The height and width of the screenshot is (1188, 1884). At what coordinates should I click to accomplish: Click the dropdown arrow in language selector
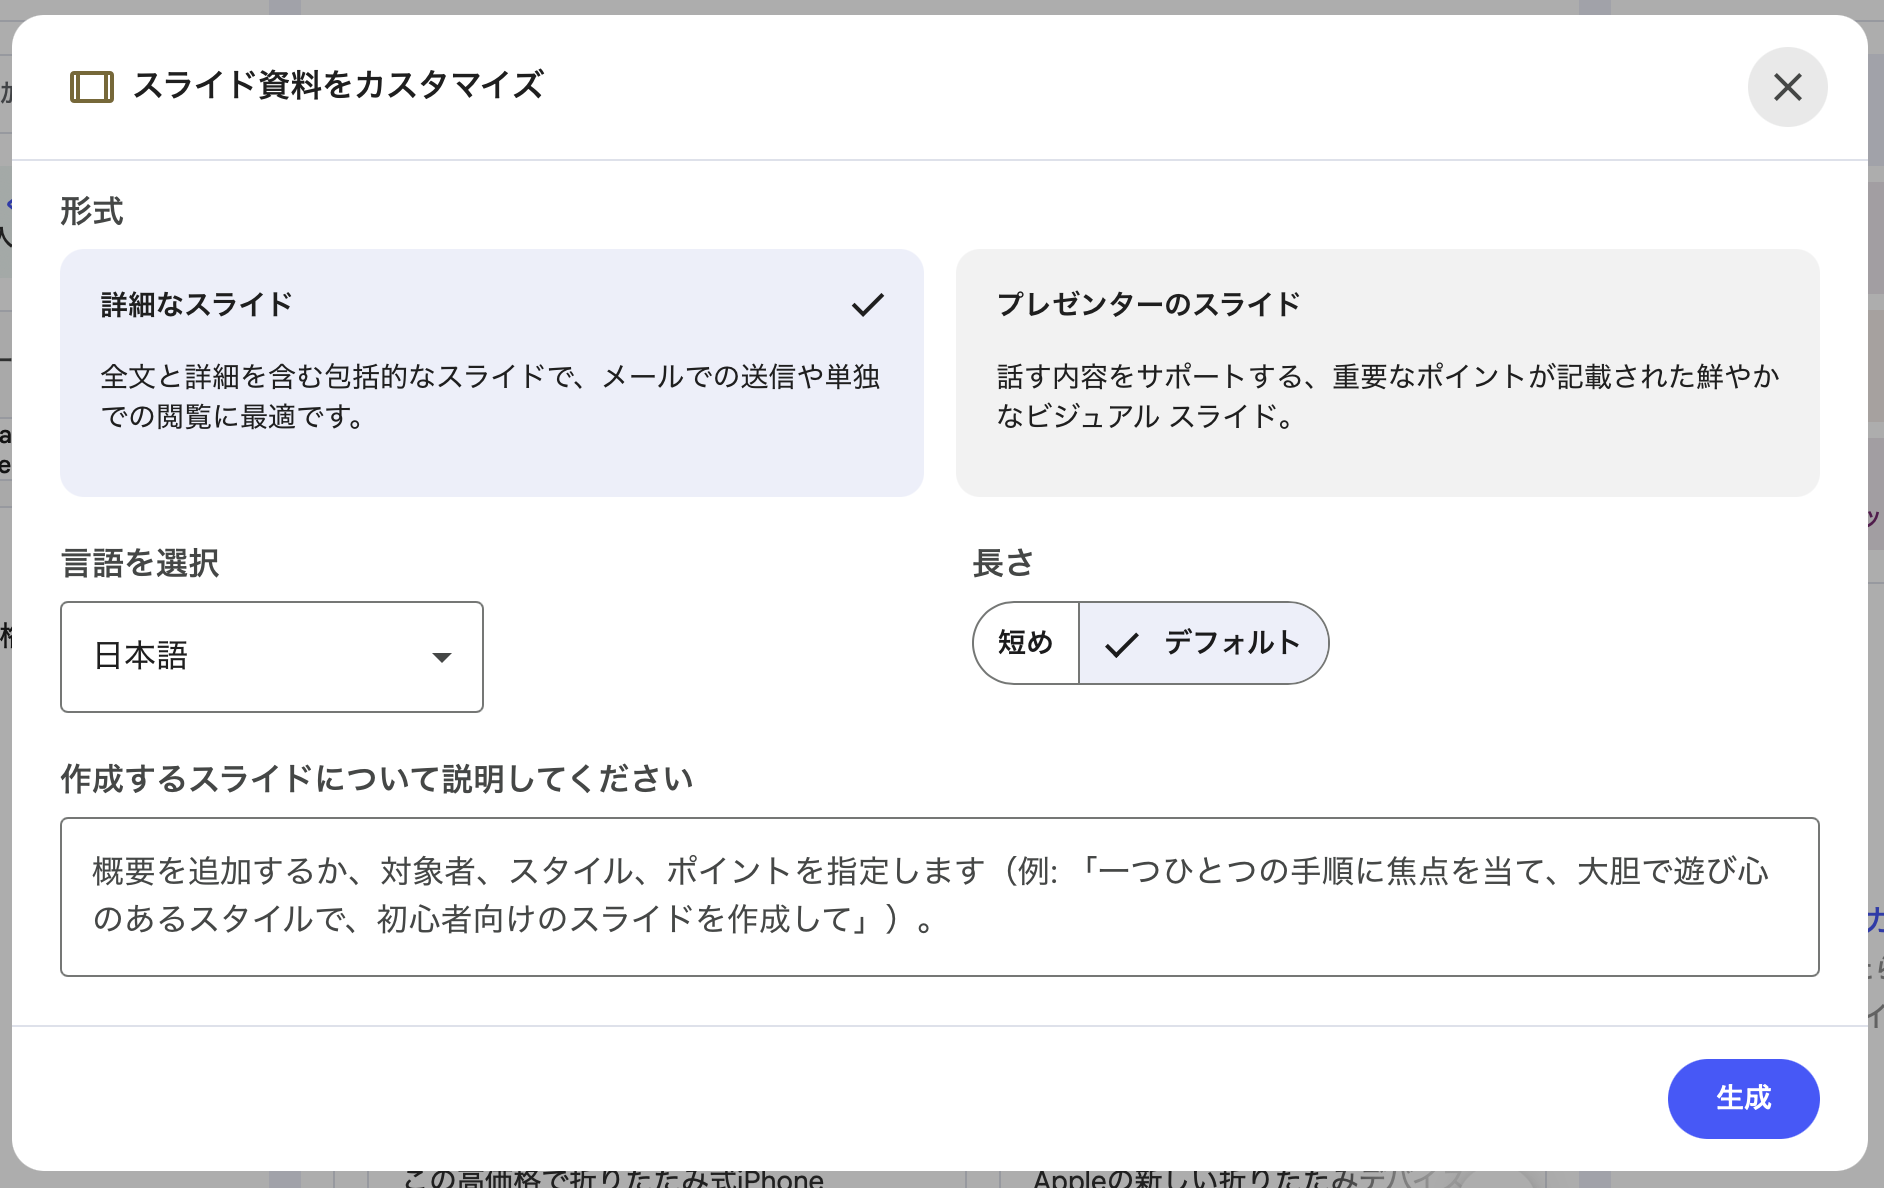(x=441, y=657)
